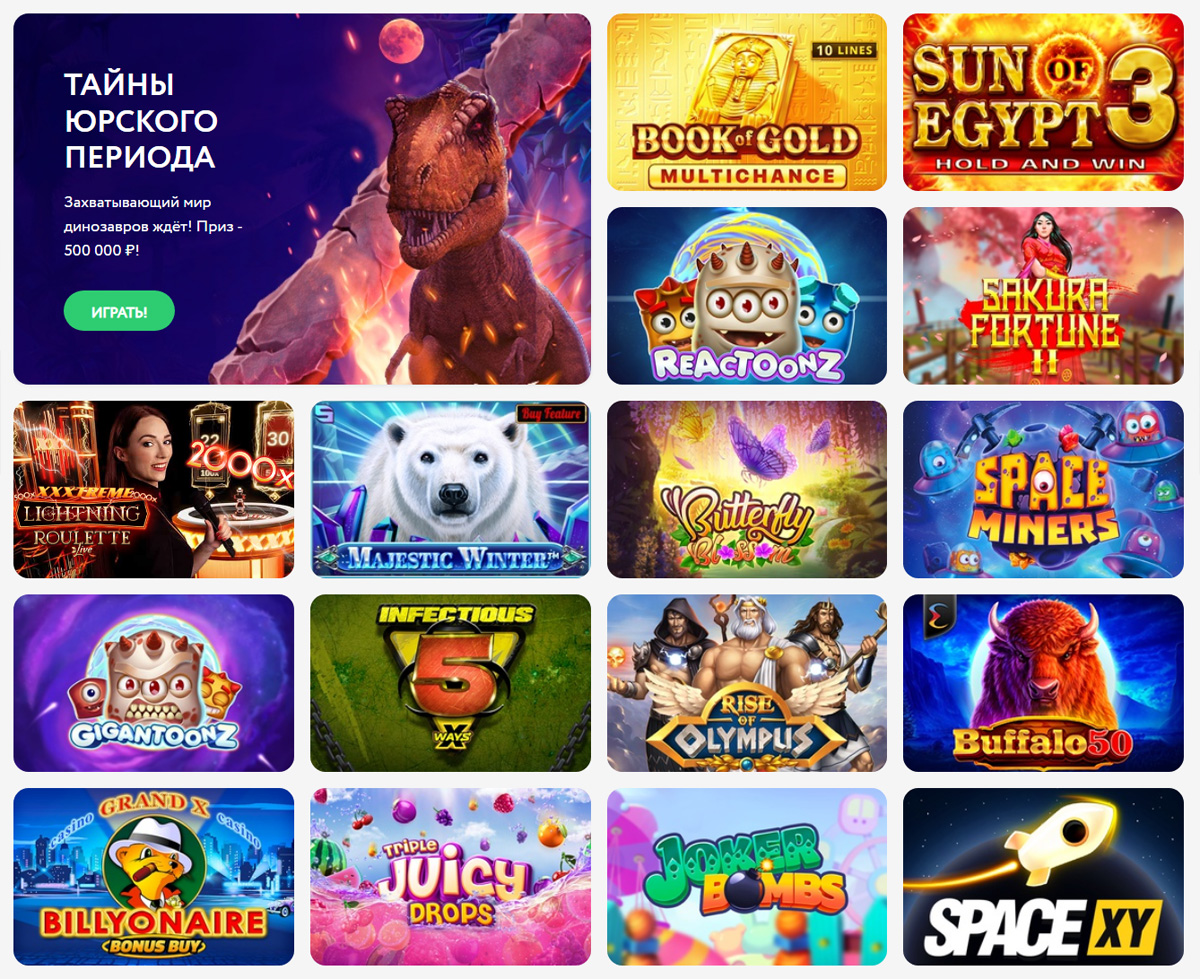
Task: Open the Gigantoonz game
Action: pyautogui.click(x=154, y=683)
